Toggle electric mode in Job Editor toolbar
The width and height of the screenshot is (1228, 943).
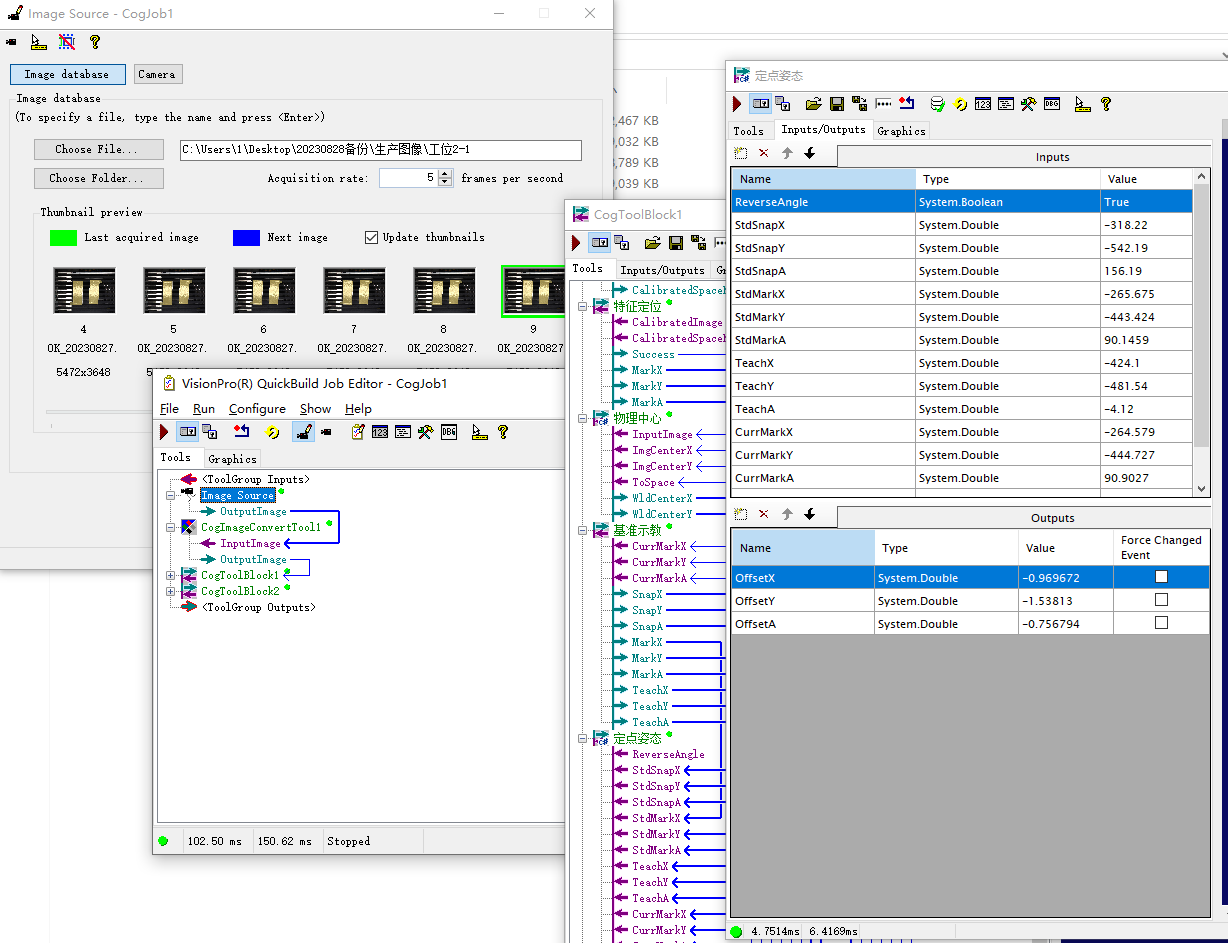[187, 432]
